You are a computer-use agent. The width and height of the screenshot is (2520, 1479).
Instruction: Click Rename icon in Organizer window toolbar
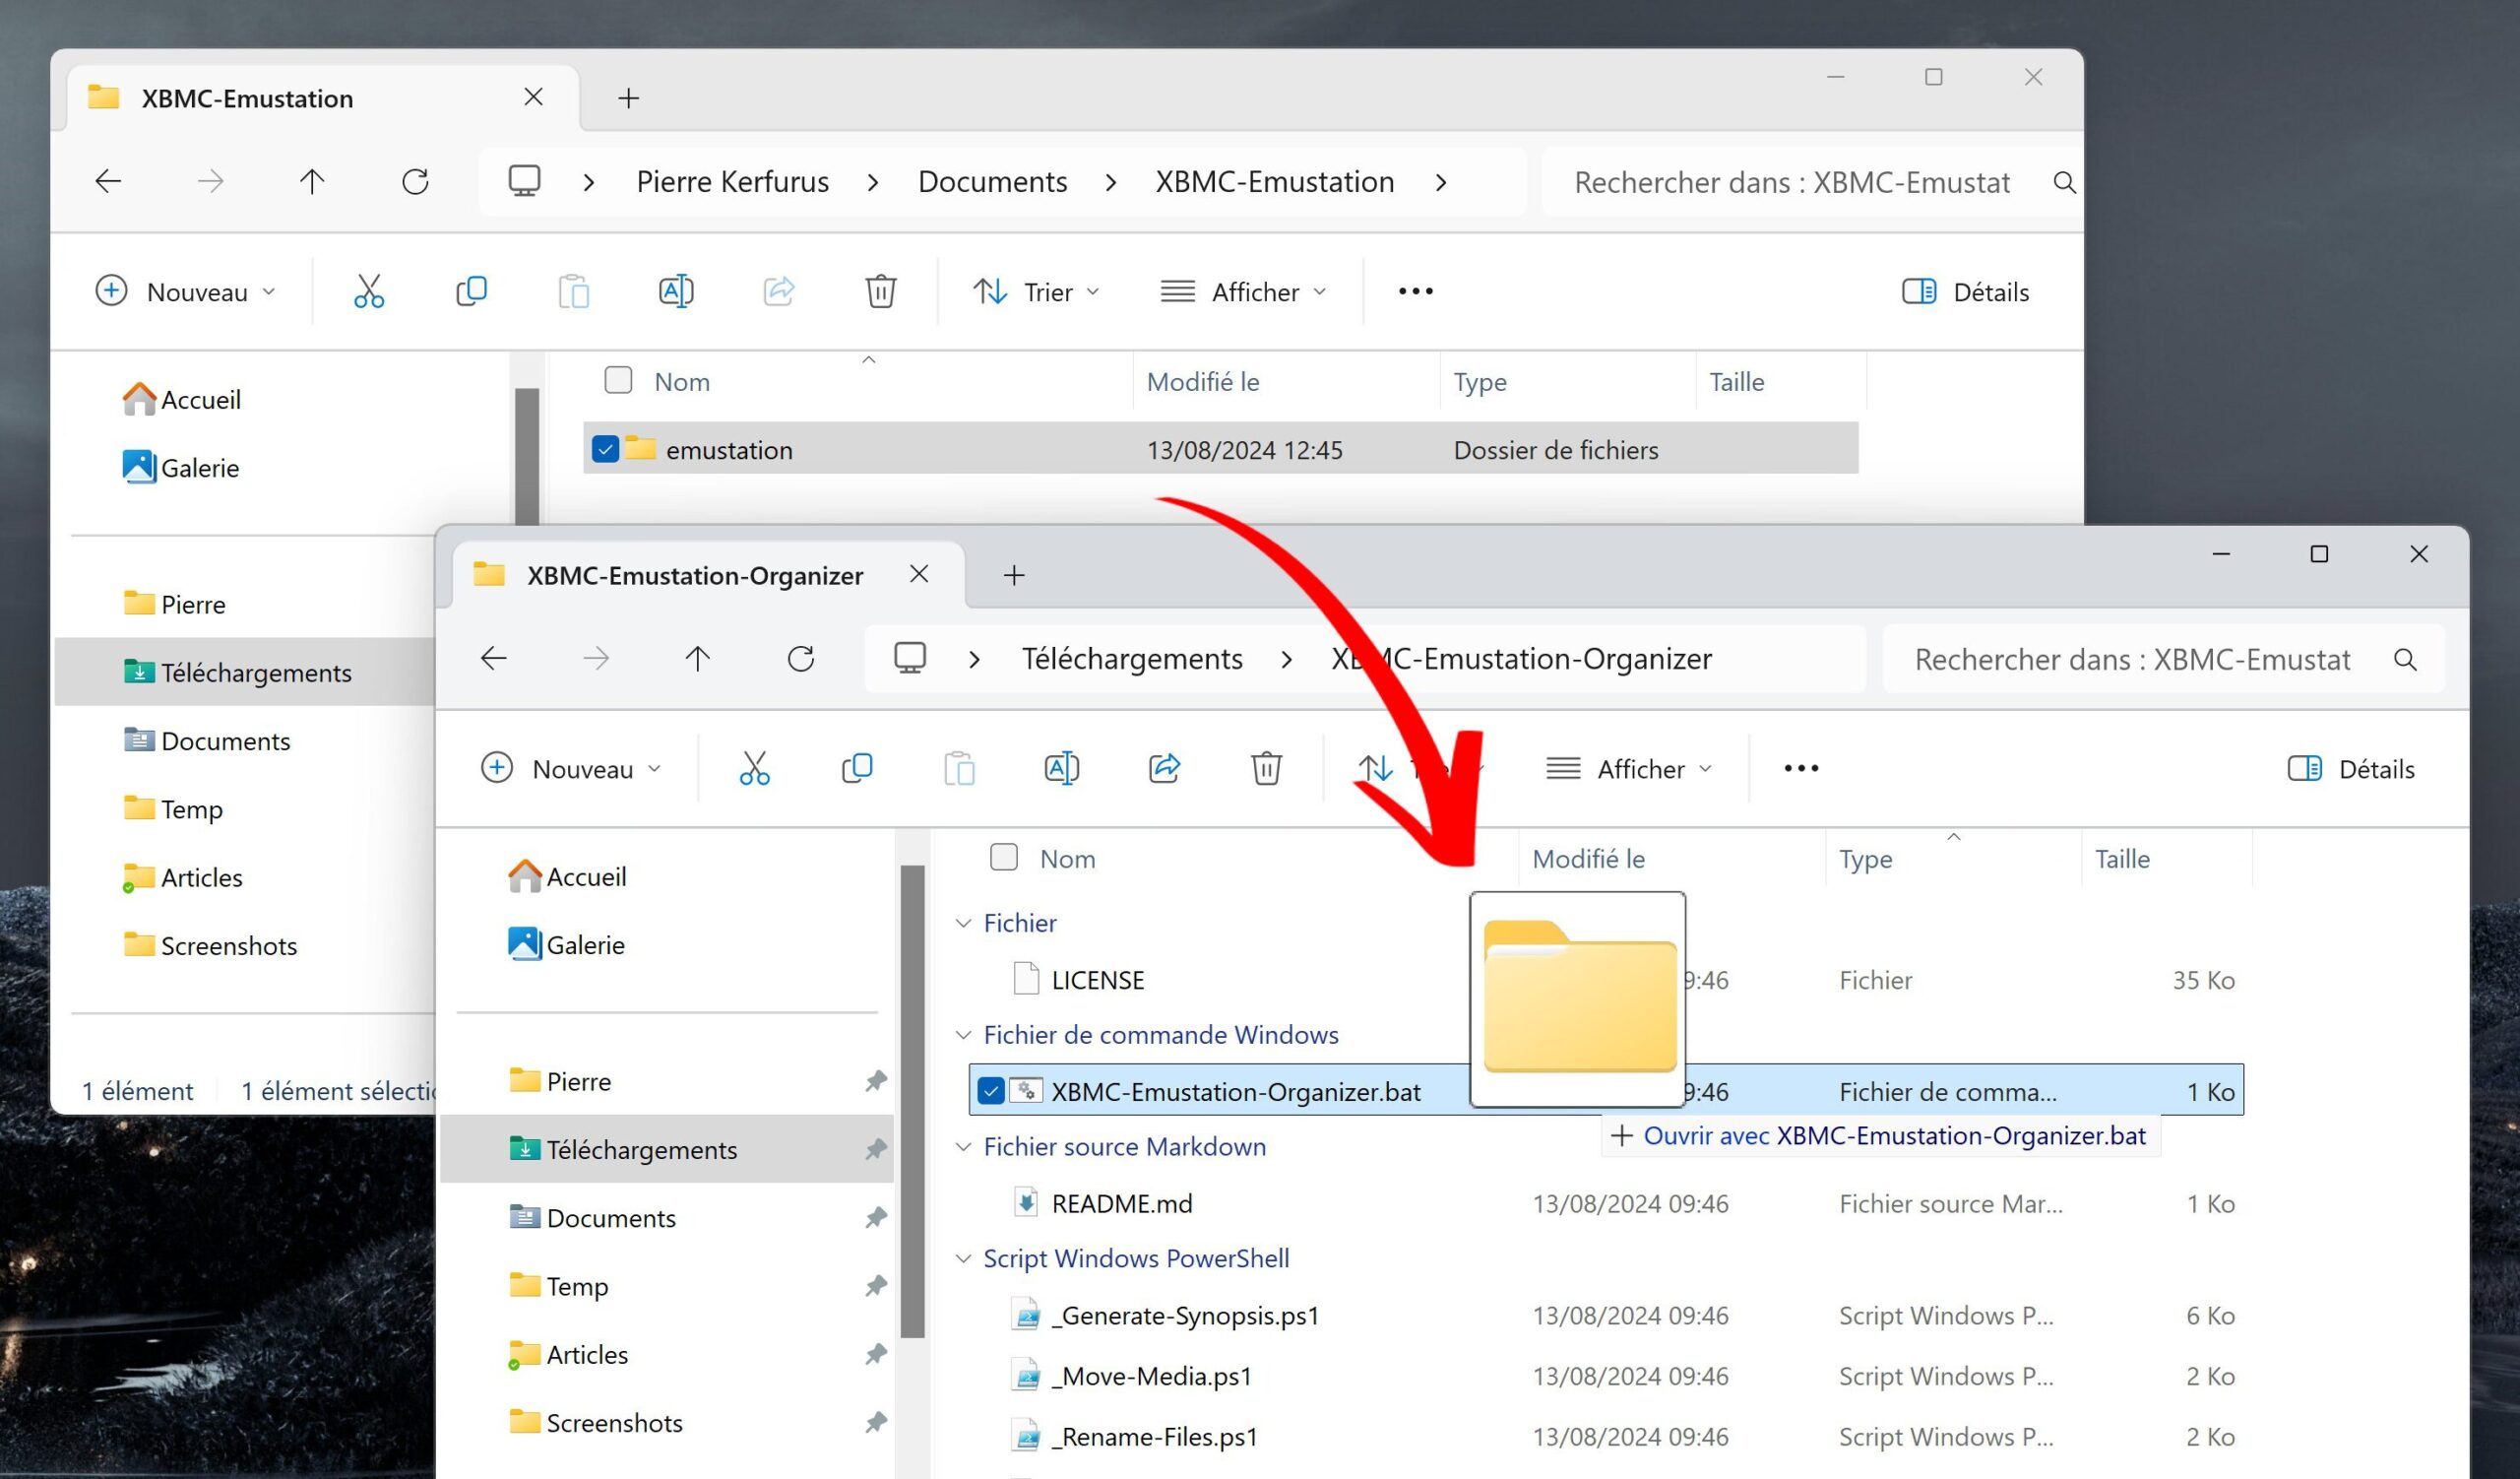pyautogui.click(x=1062, y=768)
